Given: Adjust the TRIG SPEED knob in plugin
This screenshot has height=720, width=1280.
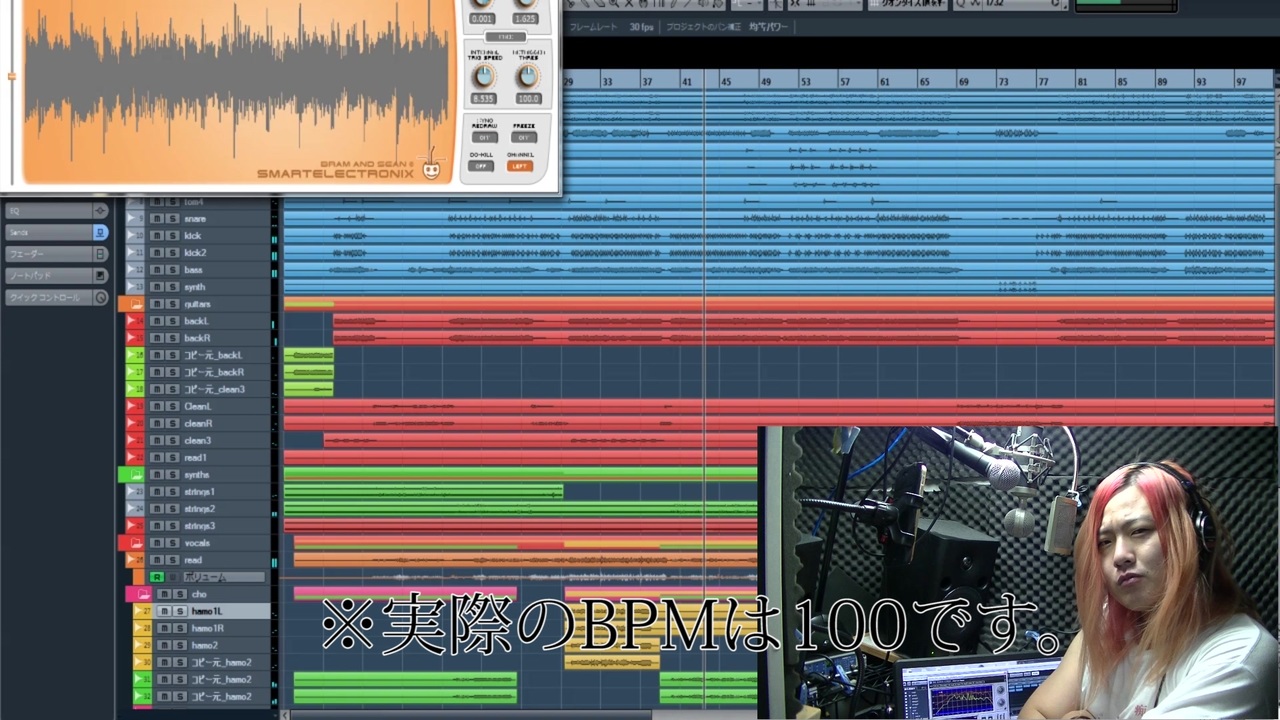Looking at the screenshot, I should 484,76.
